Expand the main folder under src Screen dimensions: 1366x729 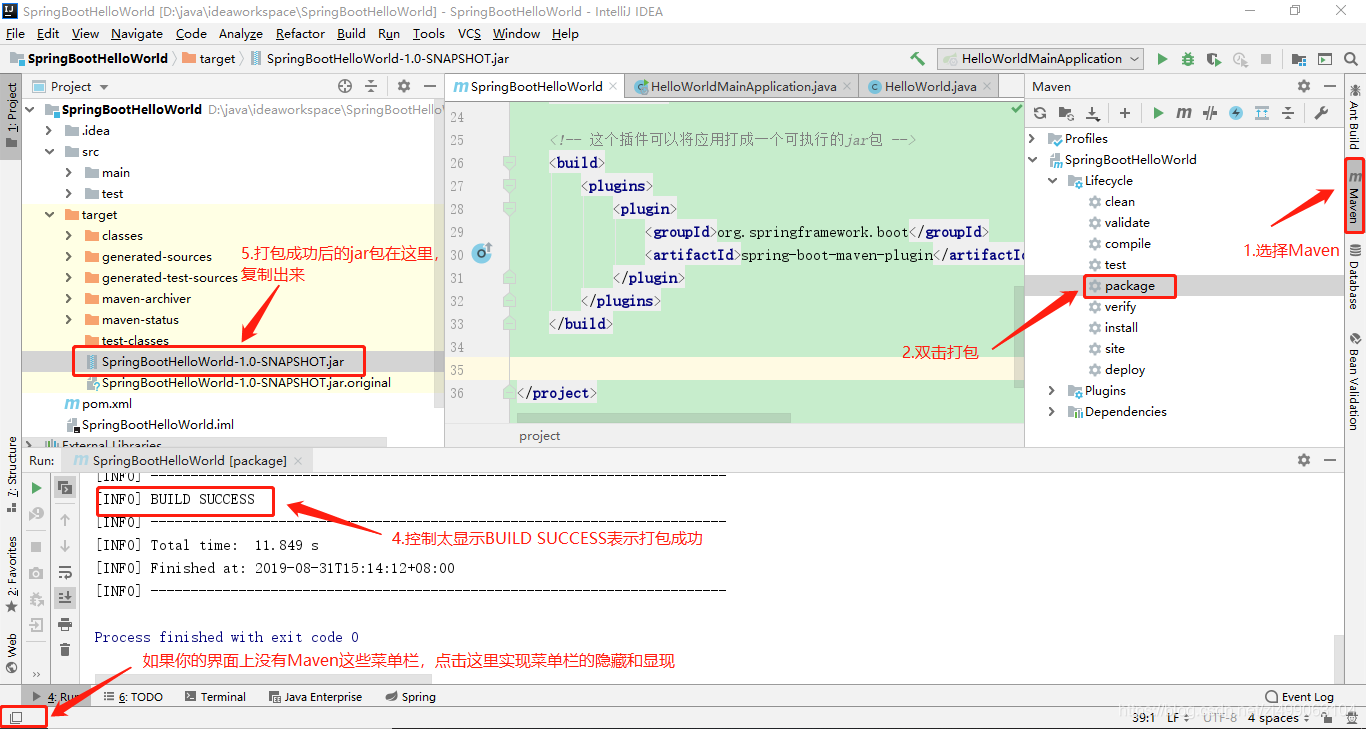tap(69, 173)
